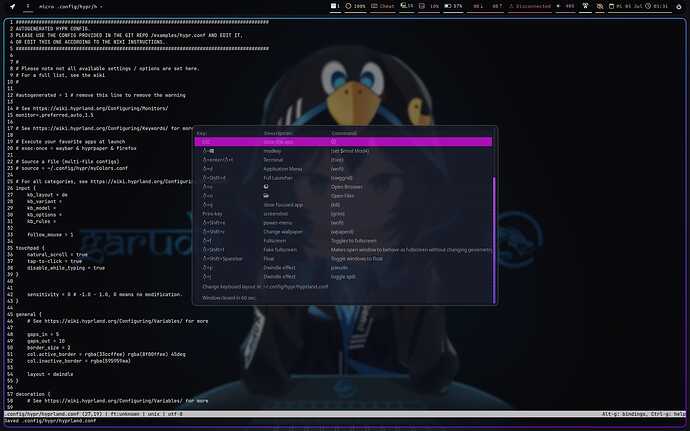Select the Change wallpaper keybinding row
690x431 pixels.
click(343, 232)
